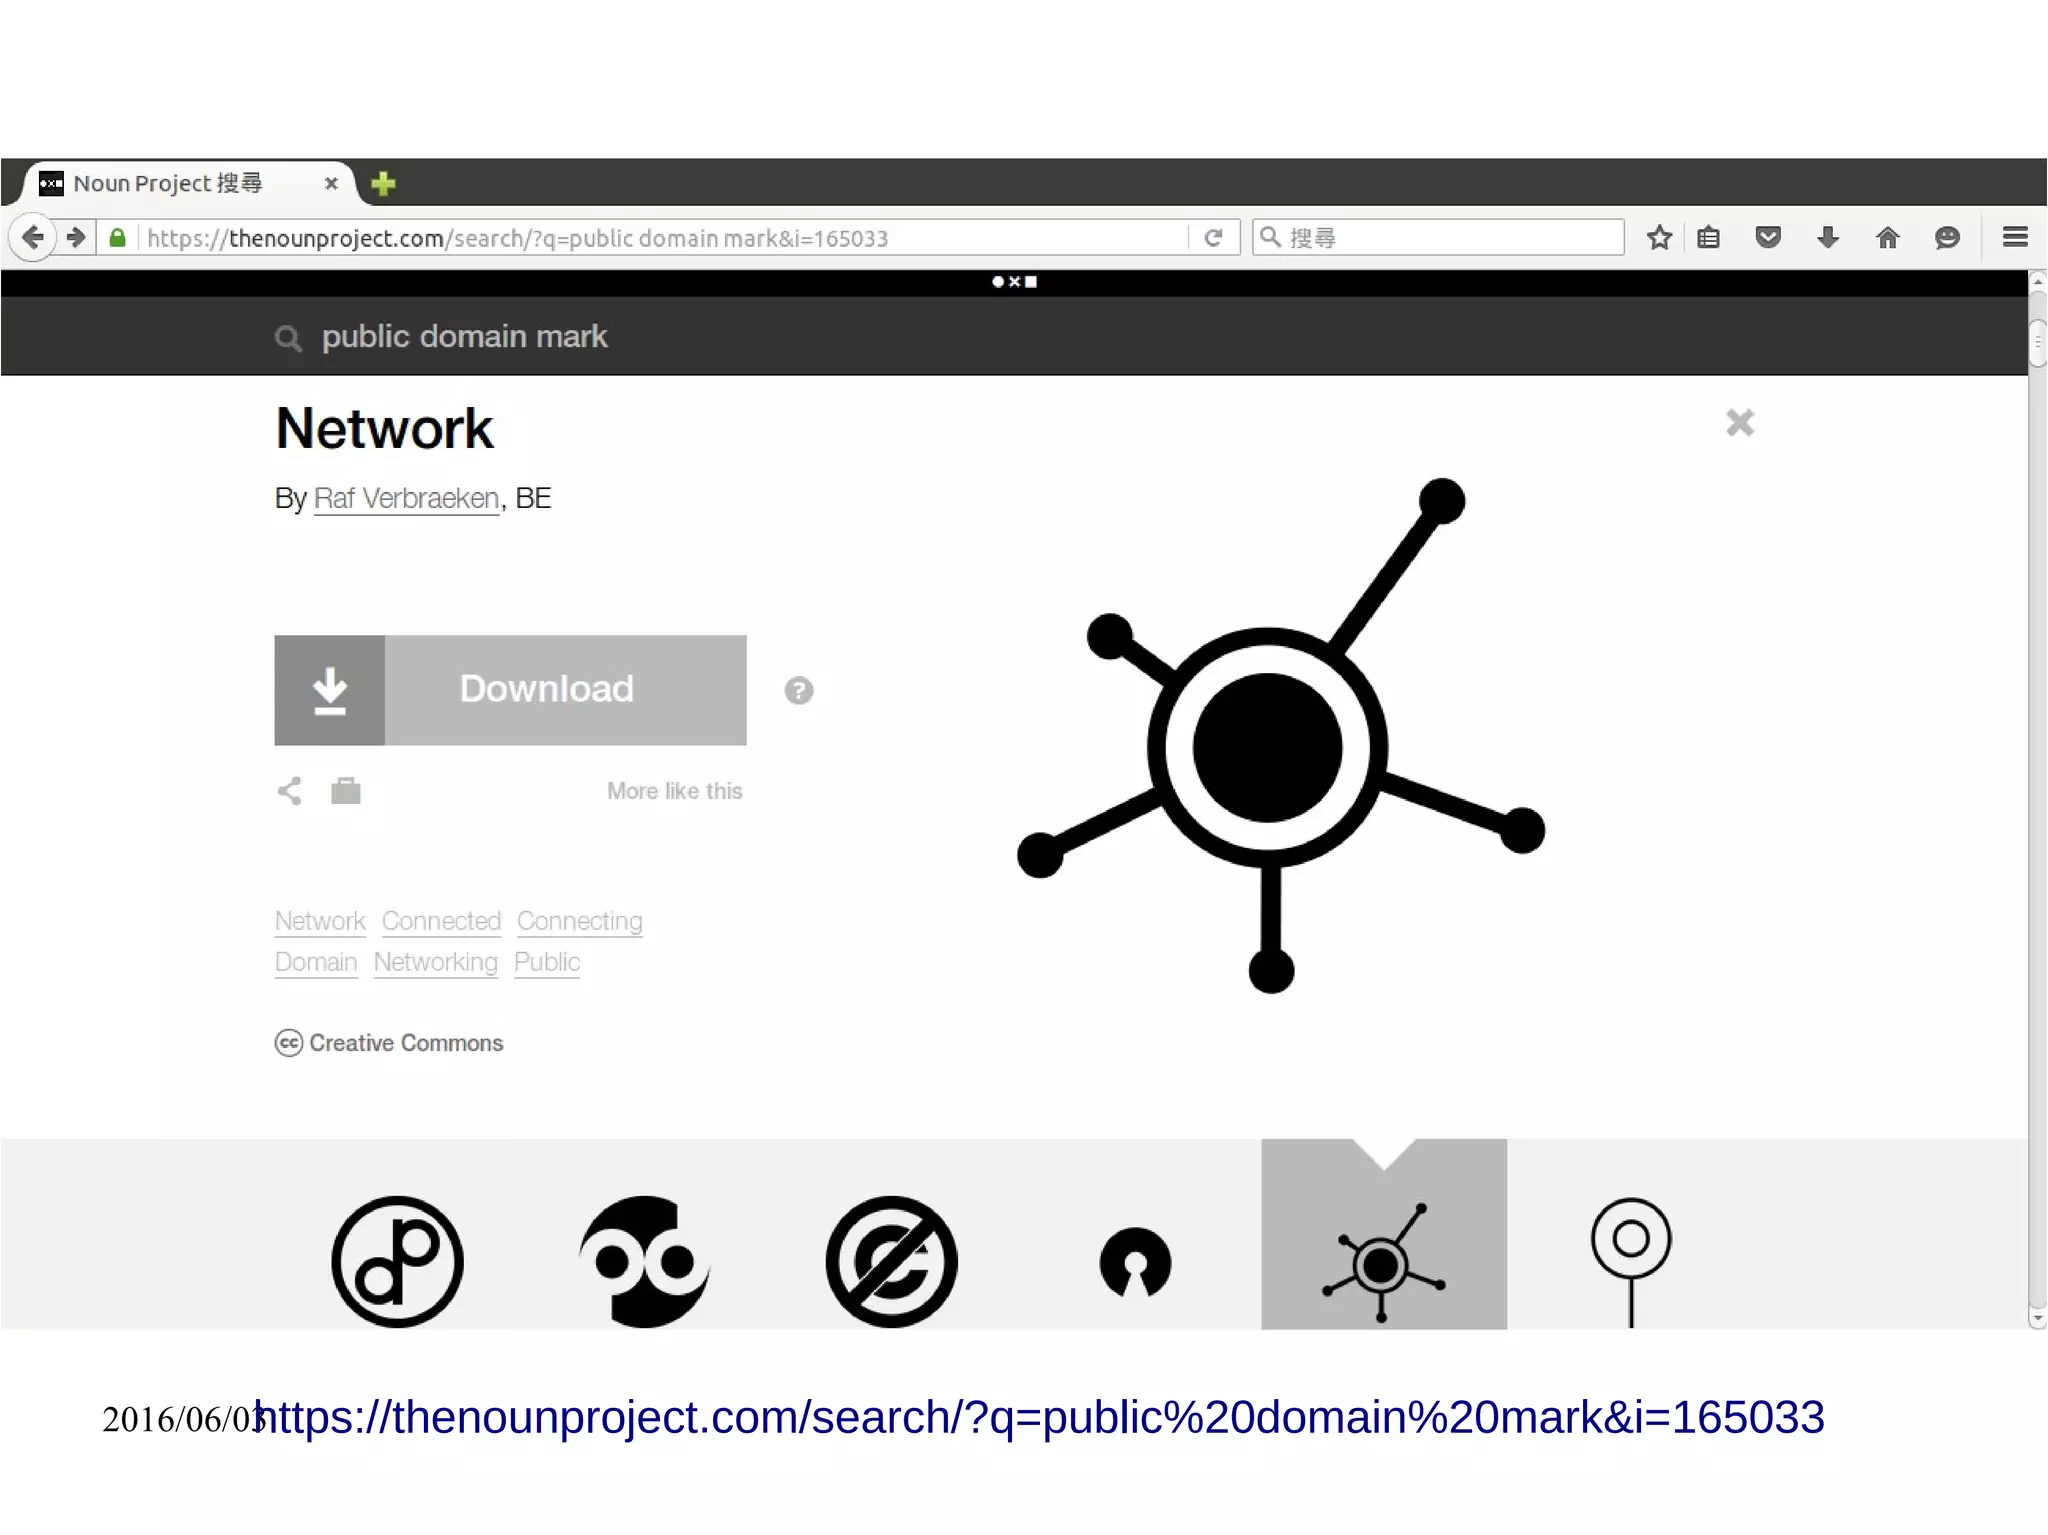Click the bookmark star icon
Image resolution: width=2048 pixels, height=1535 pixels.
coord(1659,238)
